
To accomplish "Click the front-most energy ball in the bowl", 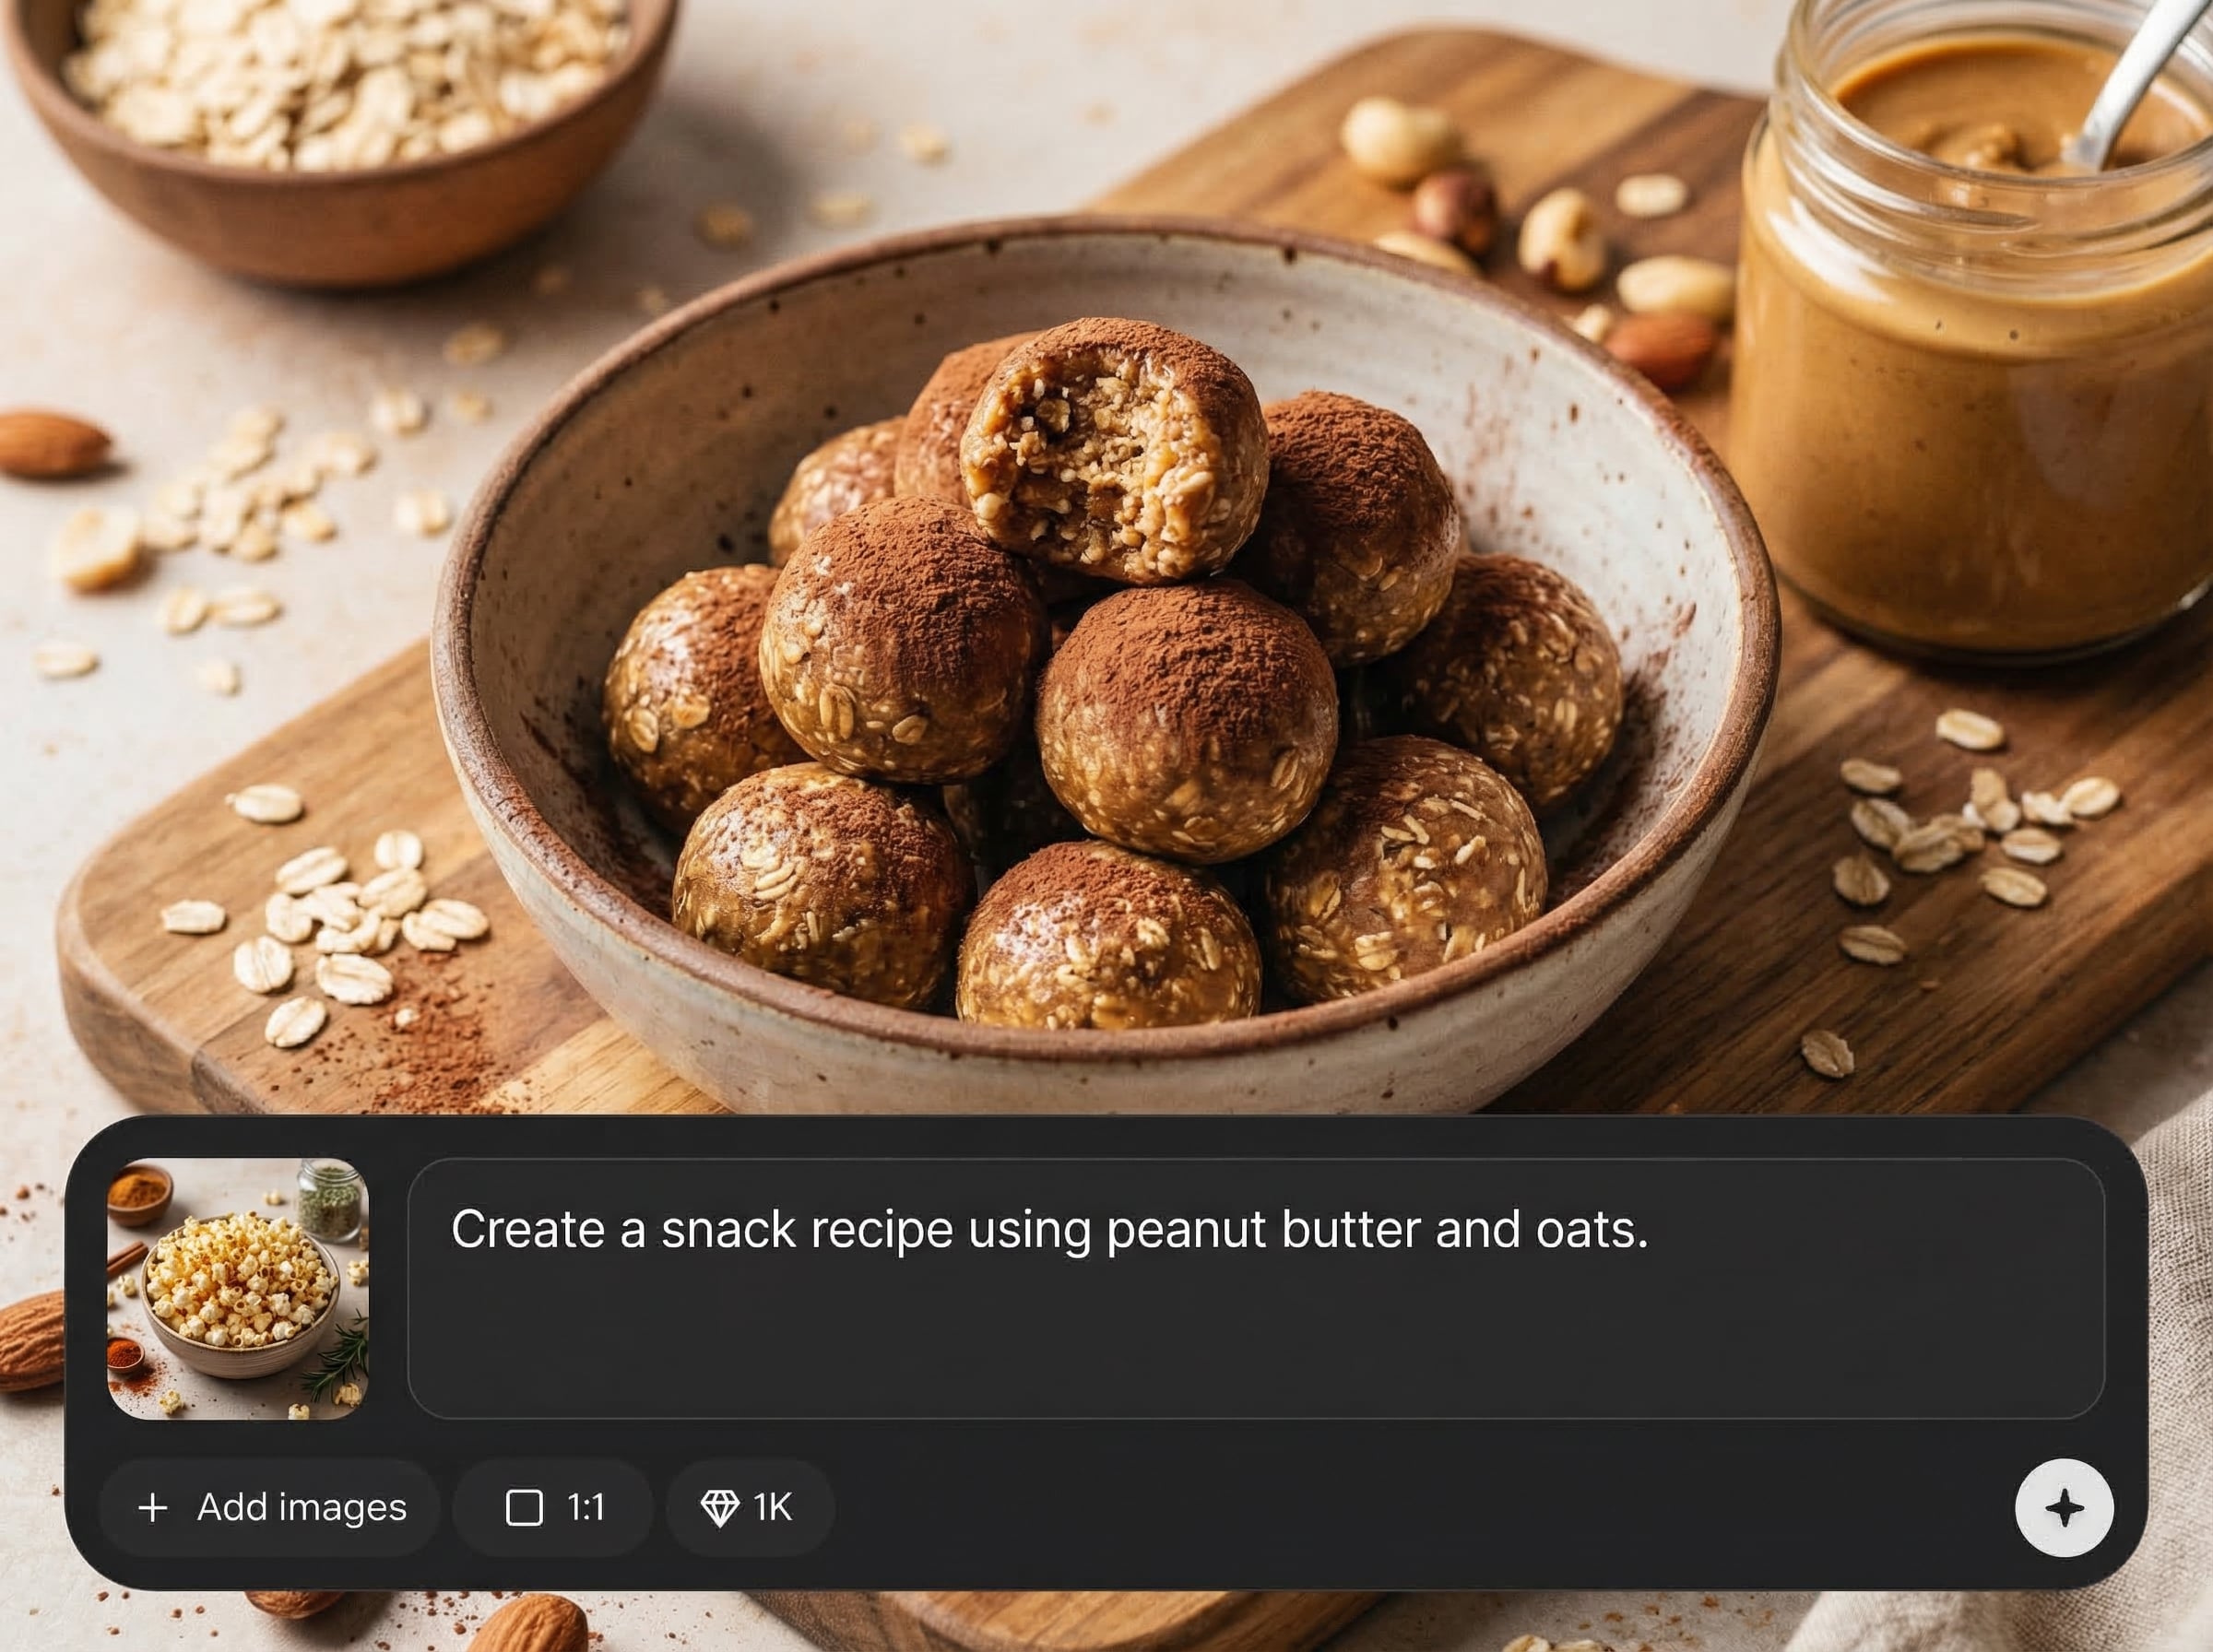I will point(1108,938).
